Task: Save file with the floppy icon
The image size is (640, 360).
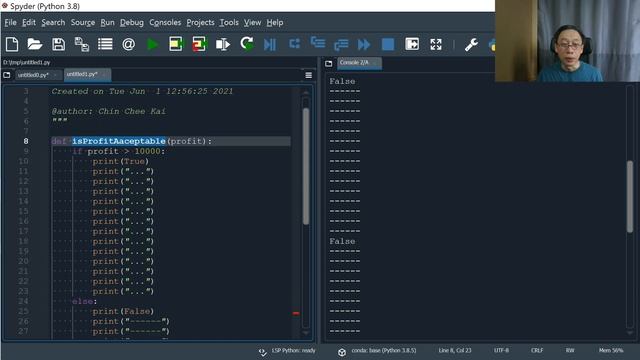Action: coord(58,44)
